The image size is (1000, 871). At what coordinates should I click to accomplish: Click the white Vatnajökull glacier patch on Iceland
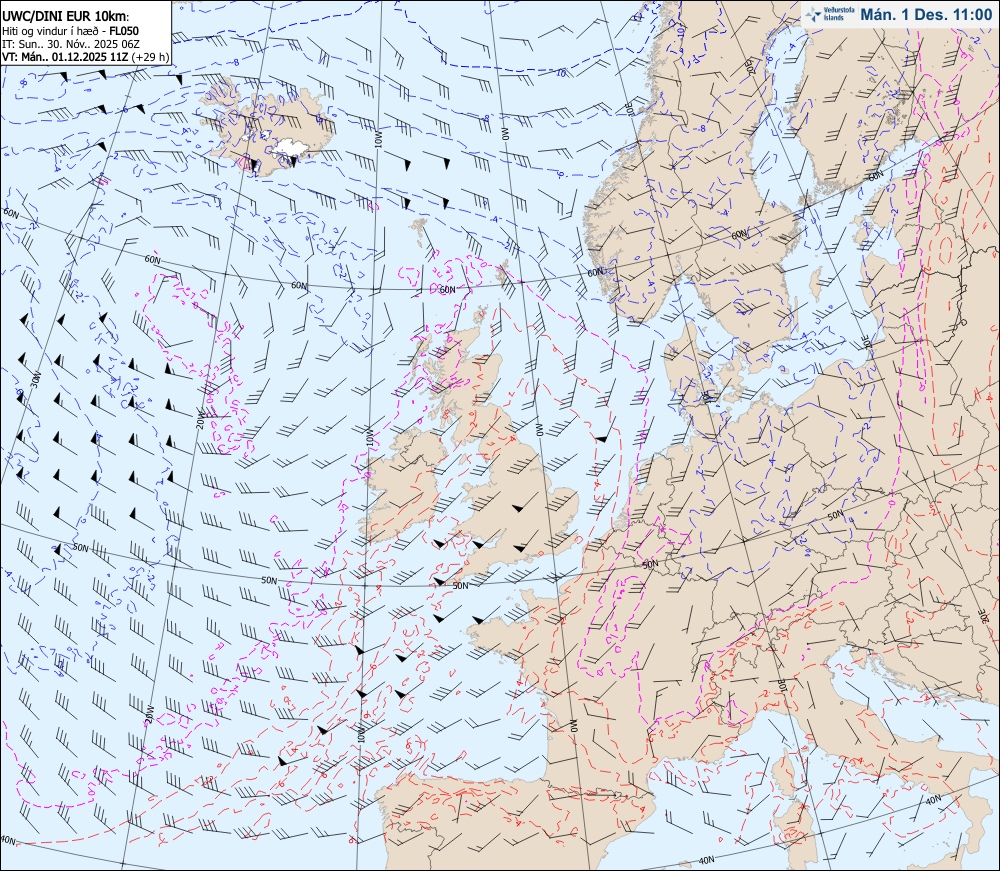click(x=292, y=148)
